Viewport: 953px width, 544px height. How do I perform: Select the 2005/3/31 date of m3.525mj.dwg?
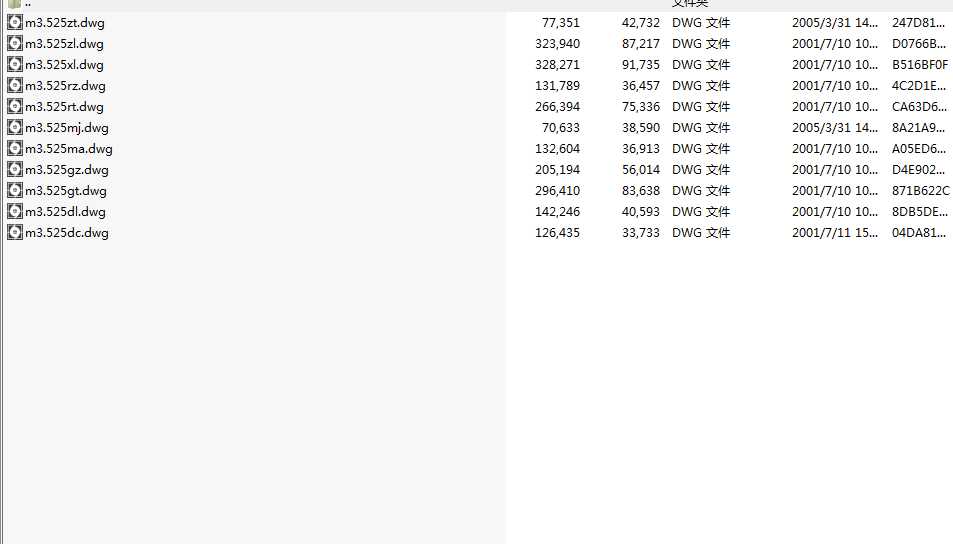835,128
